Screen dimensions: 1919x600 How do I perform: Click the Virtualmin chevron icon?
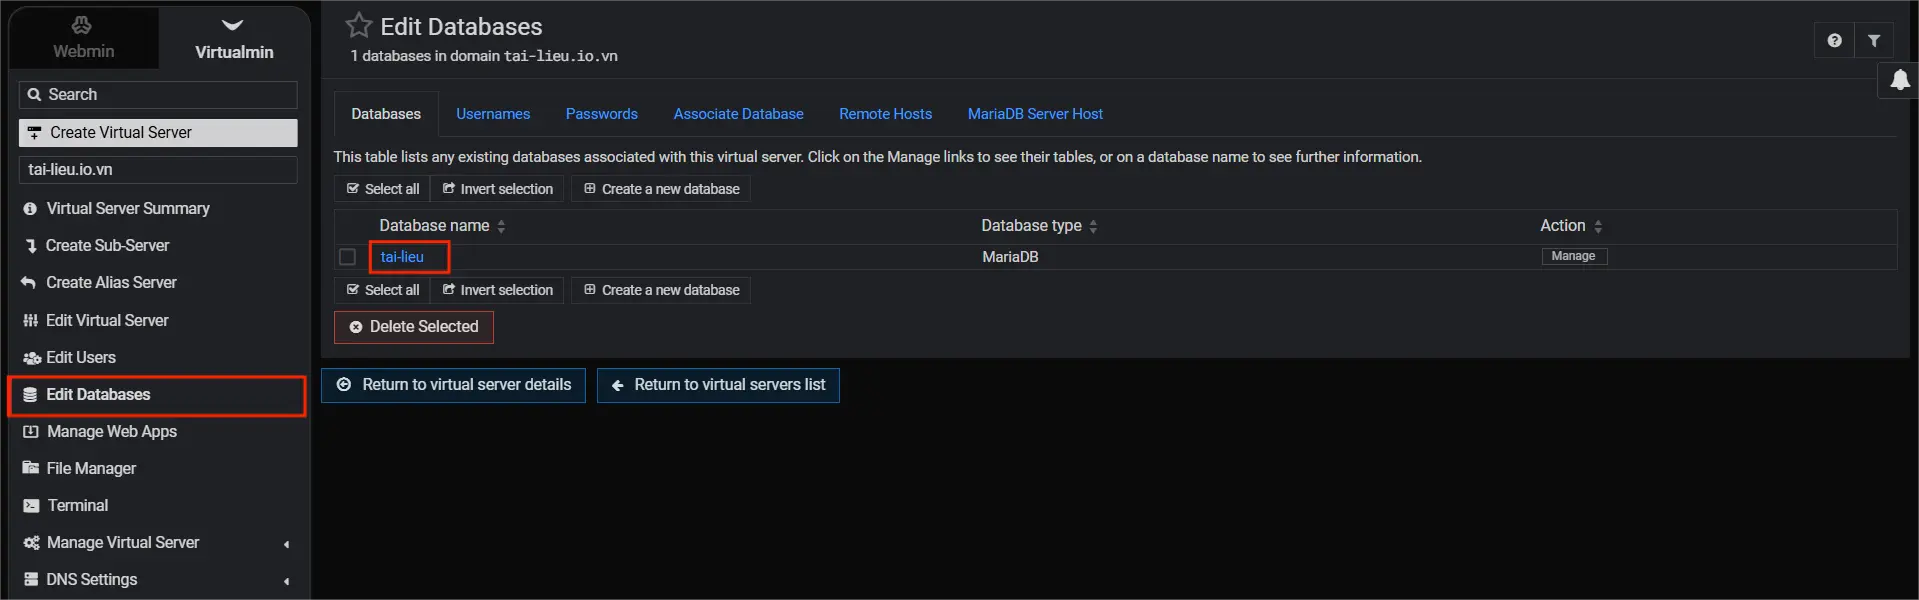tap(232, 25)
